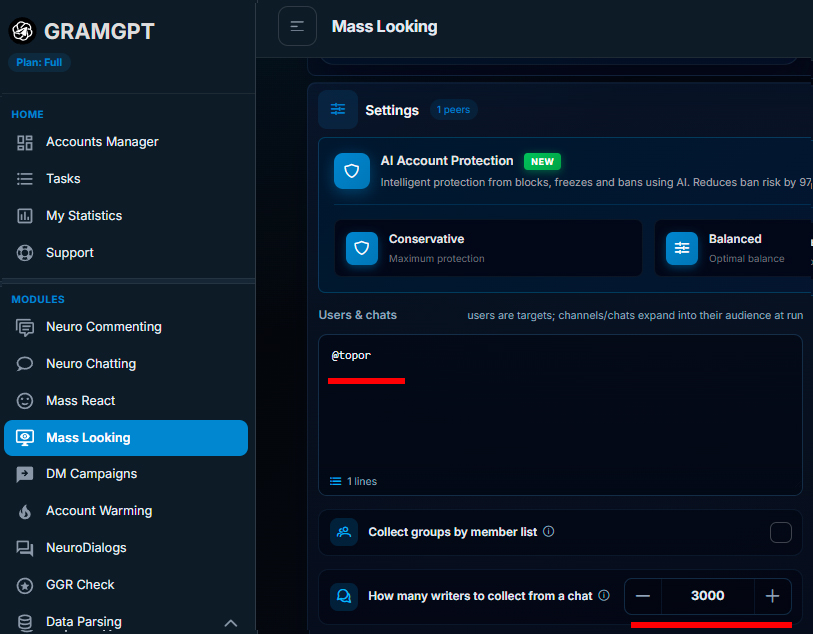
Task: Click info icon next to writers to collect
Action: click(x=604, y=596)
